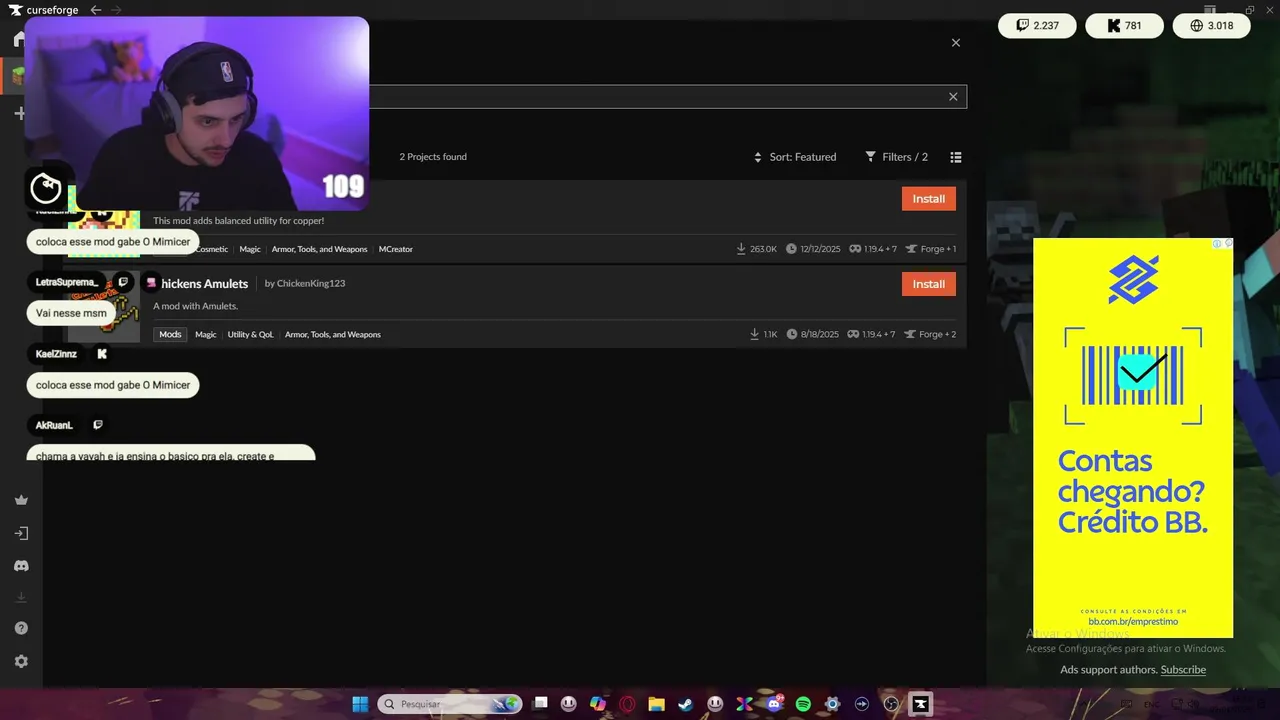Close the mod search dialog

956,43
